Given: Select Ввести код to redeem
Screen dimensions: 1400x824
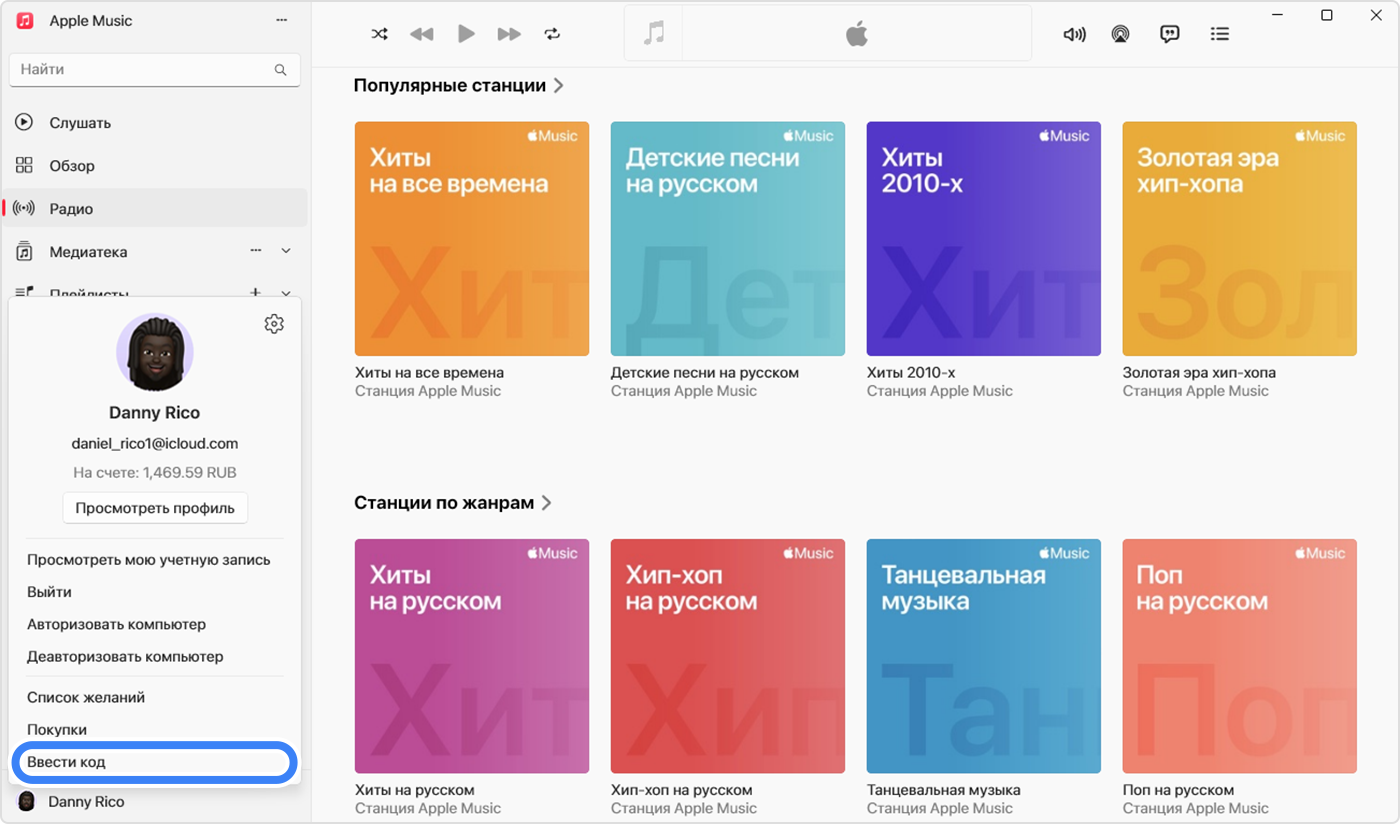Looking at the screenshot, I should pyautogui.click(x=155, y=762).
